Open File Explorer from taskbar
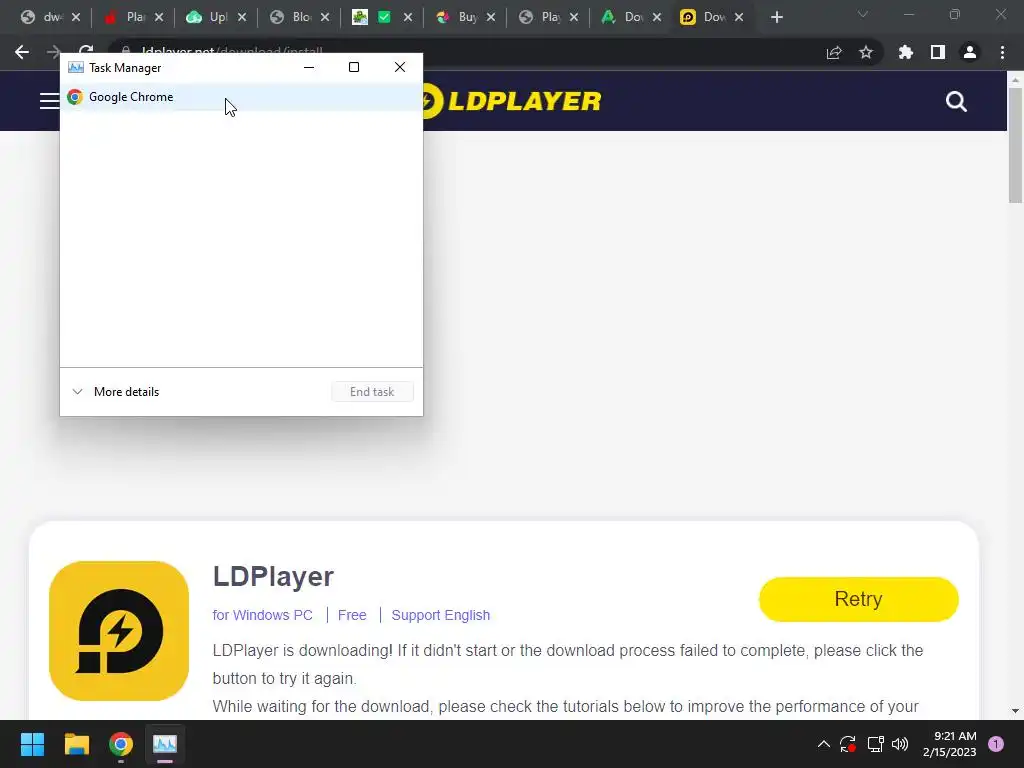This screenshot has height=768, width=1024. click(x=76, y=744)
